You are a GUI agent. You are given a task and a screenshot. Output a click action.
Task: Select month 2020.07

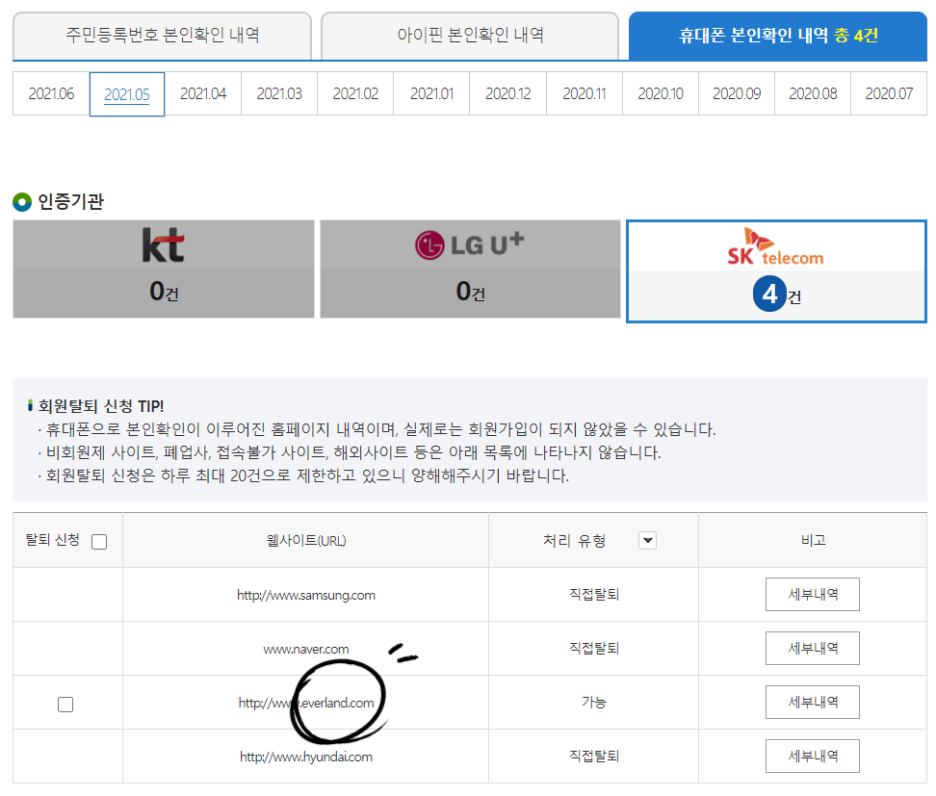tap(889, 94)
